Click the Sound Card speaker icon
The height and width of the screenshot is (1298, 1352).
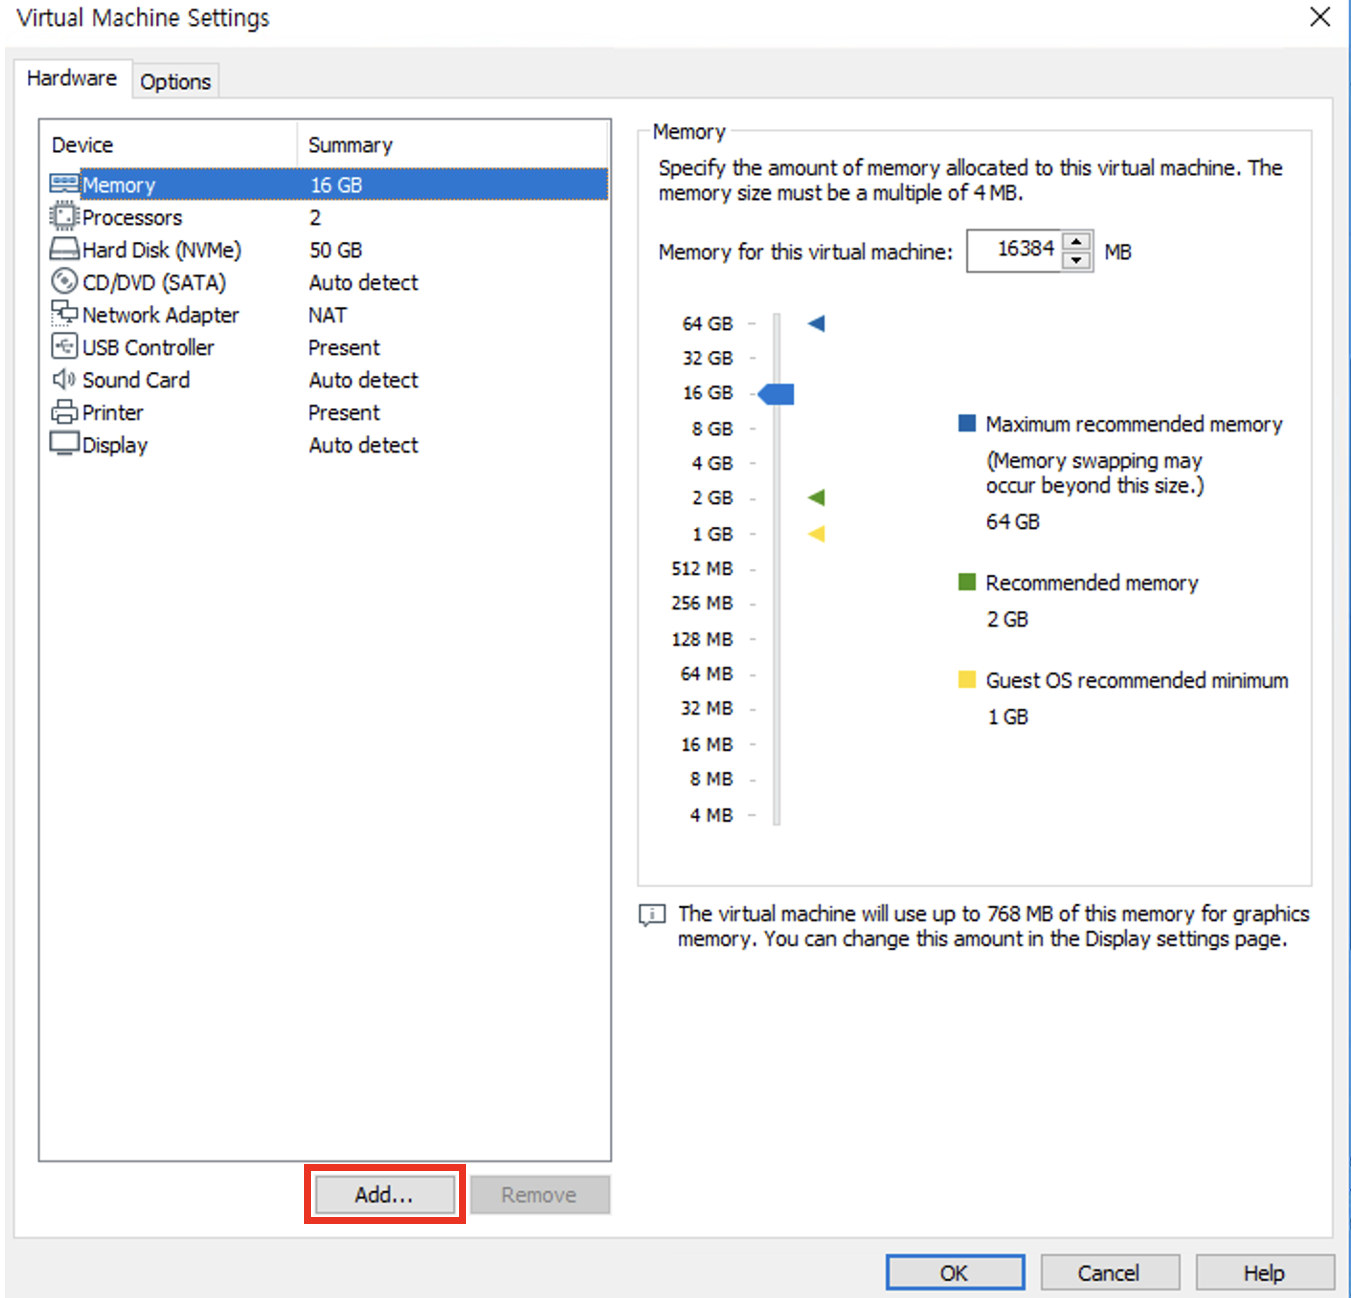click(64, 379)
